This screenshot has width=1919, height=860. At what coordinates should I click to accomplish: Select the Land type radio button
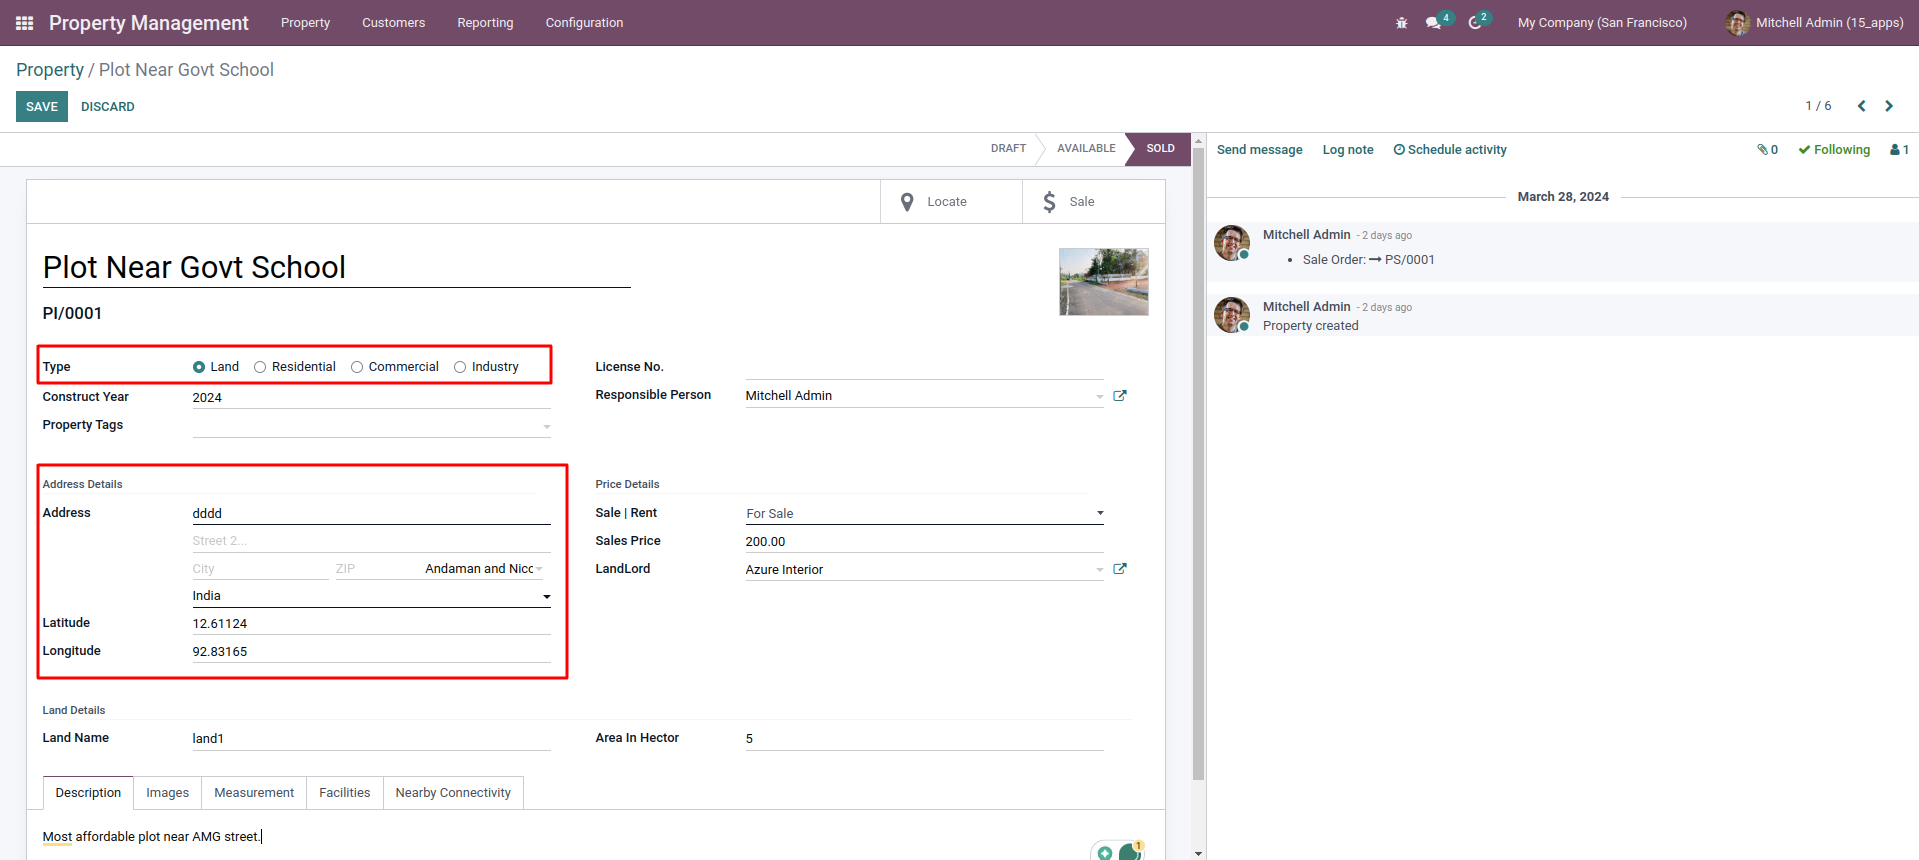click(199, 367)
